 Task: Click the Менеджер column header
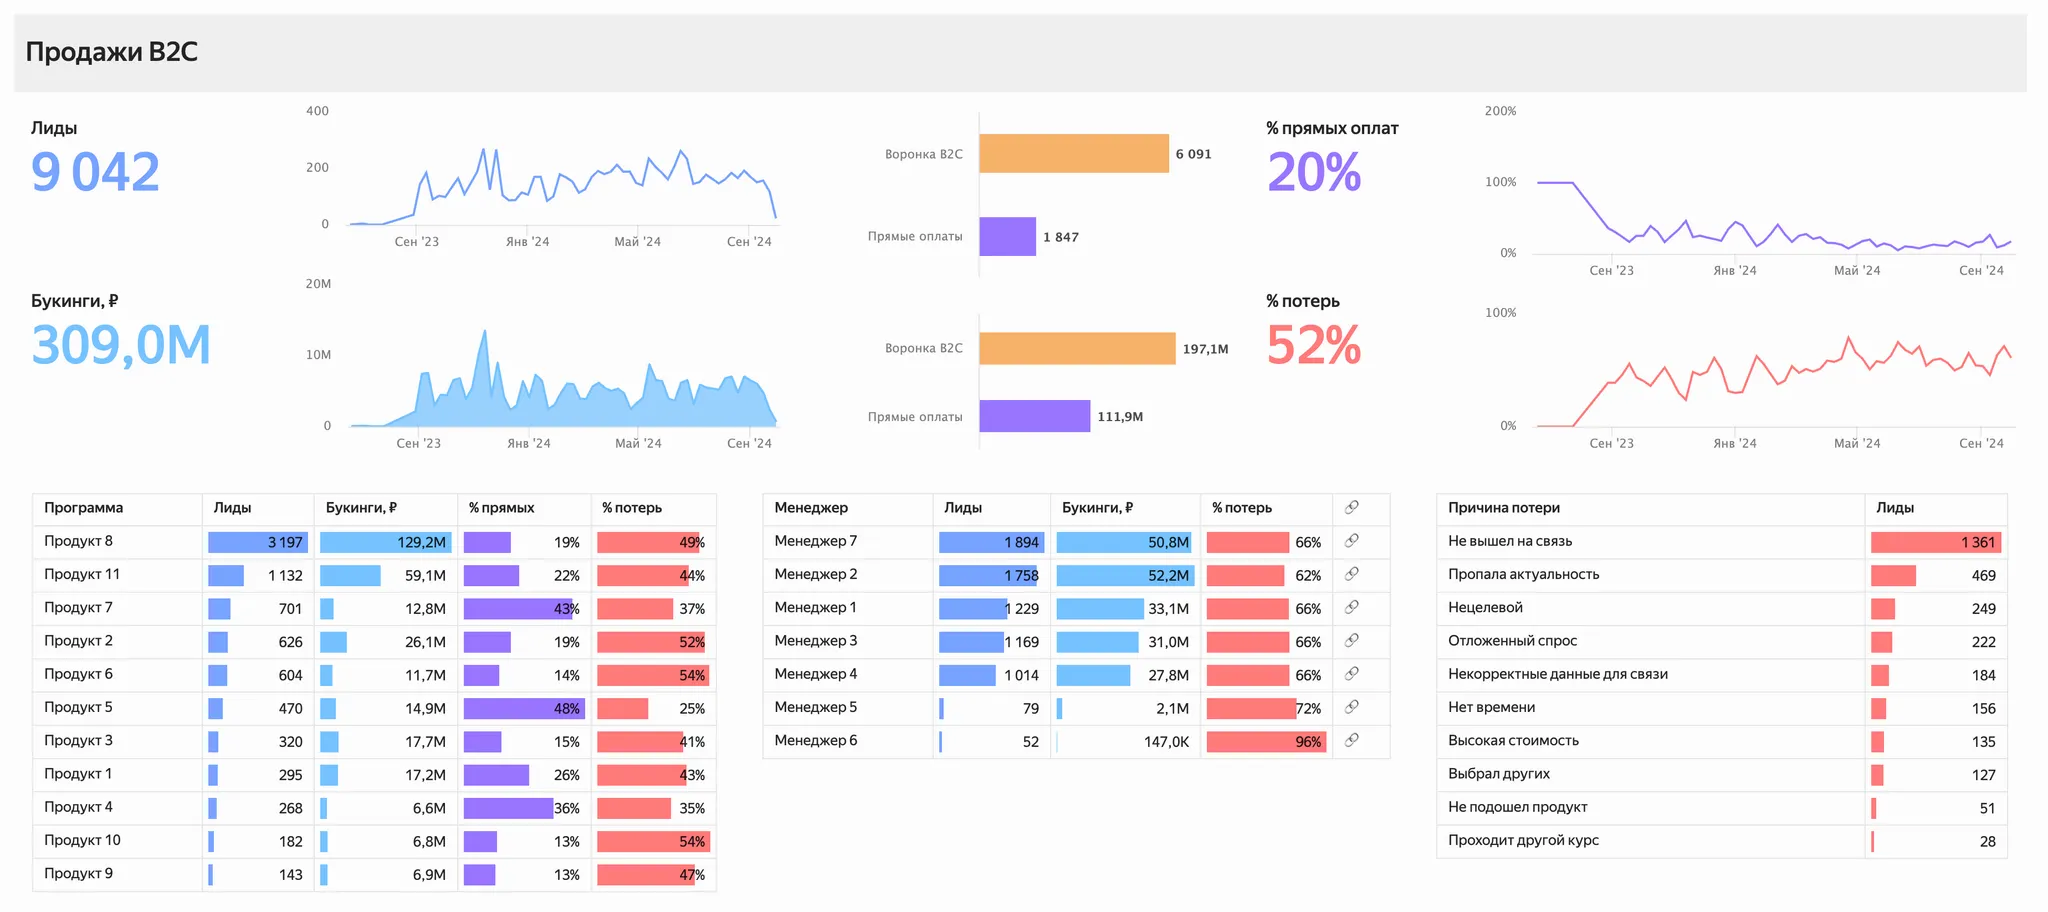(x=811, y=508)
